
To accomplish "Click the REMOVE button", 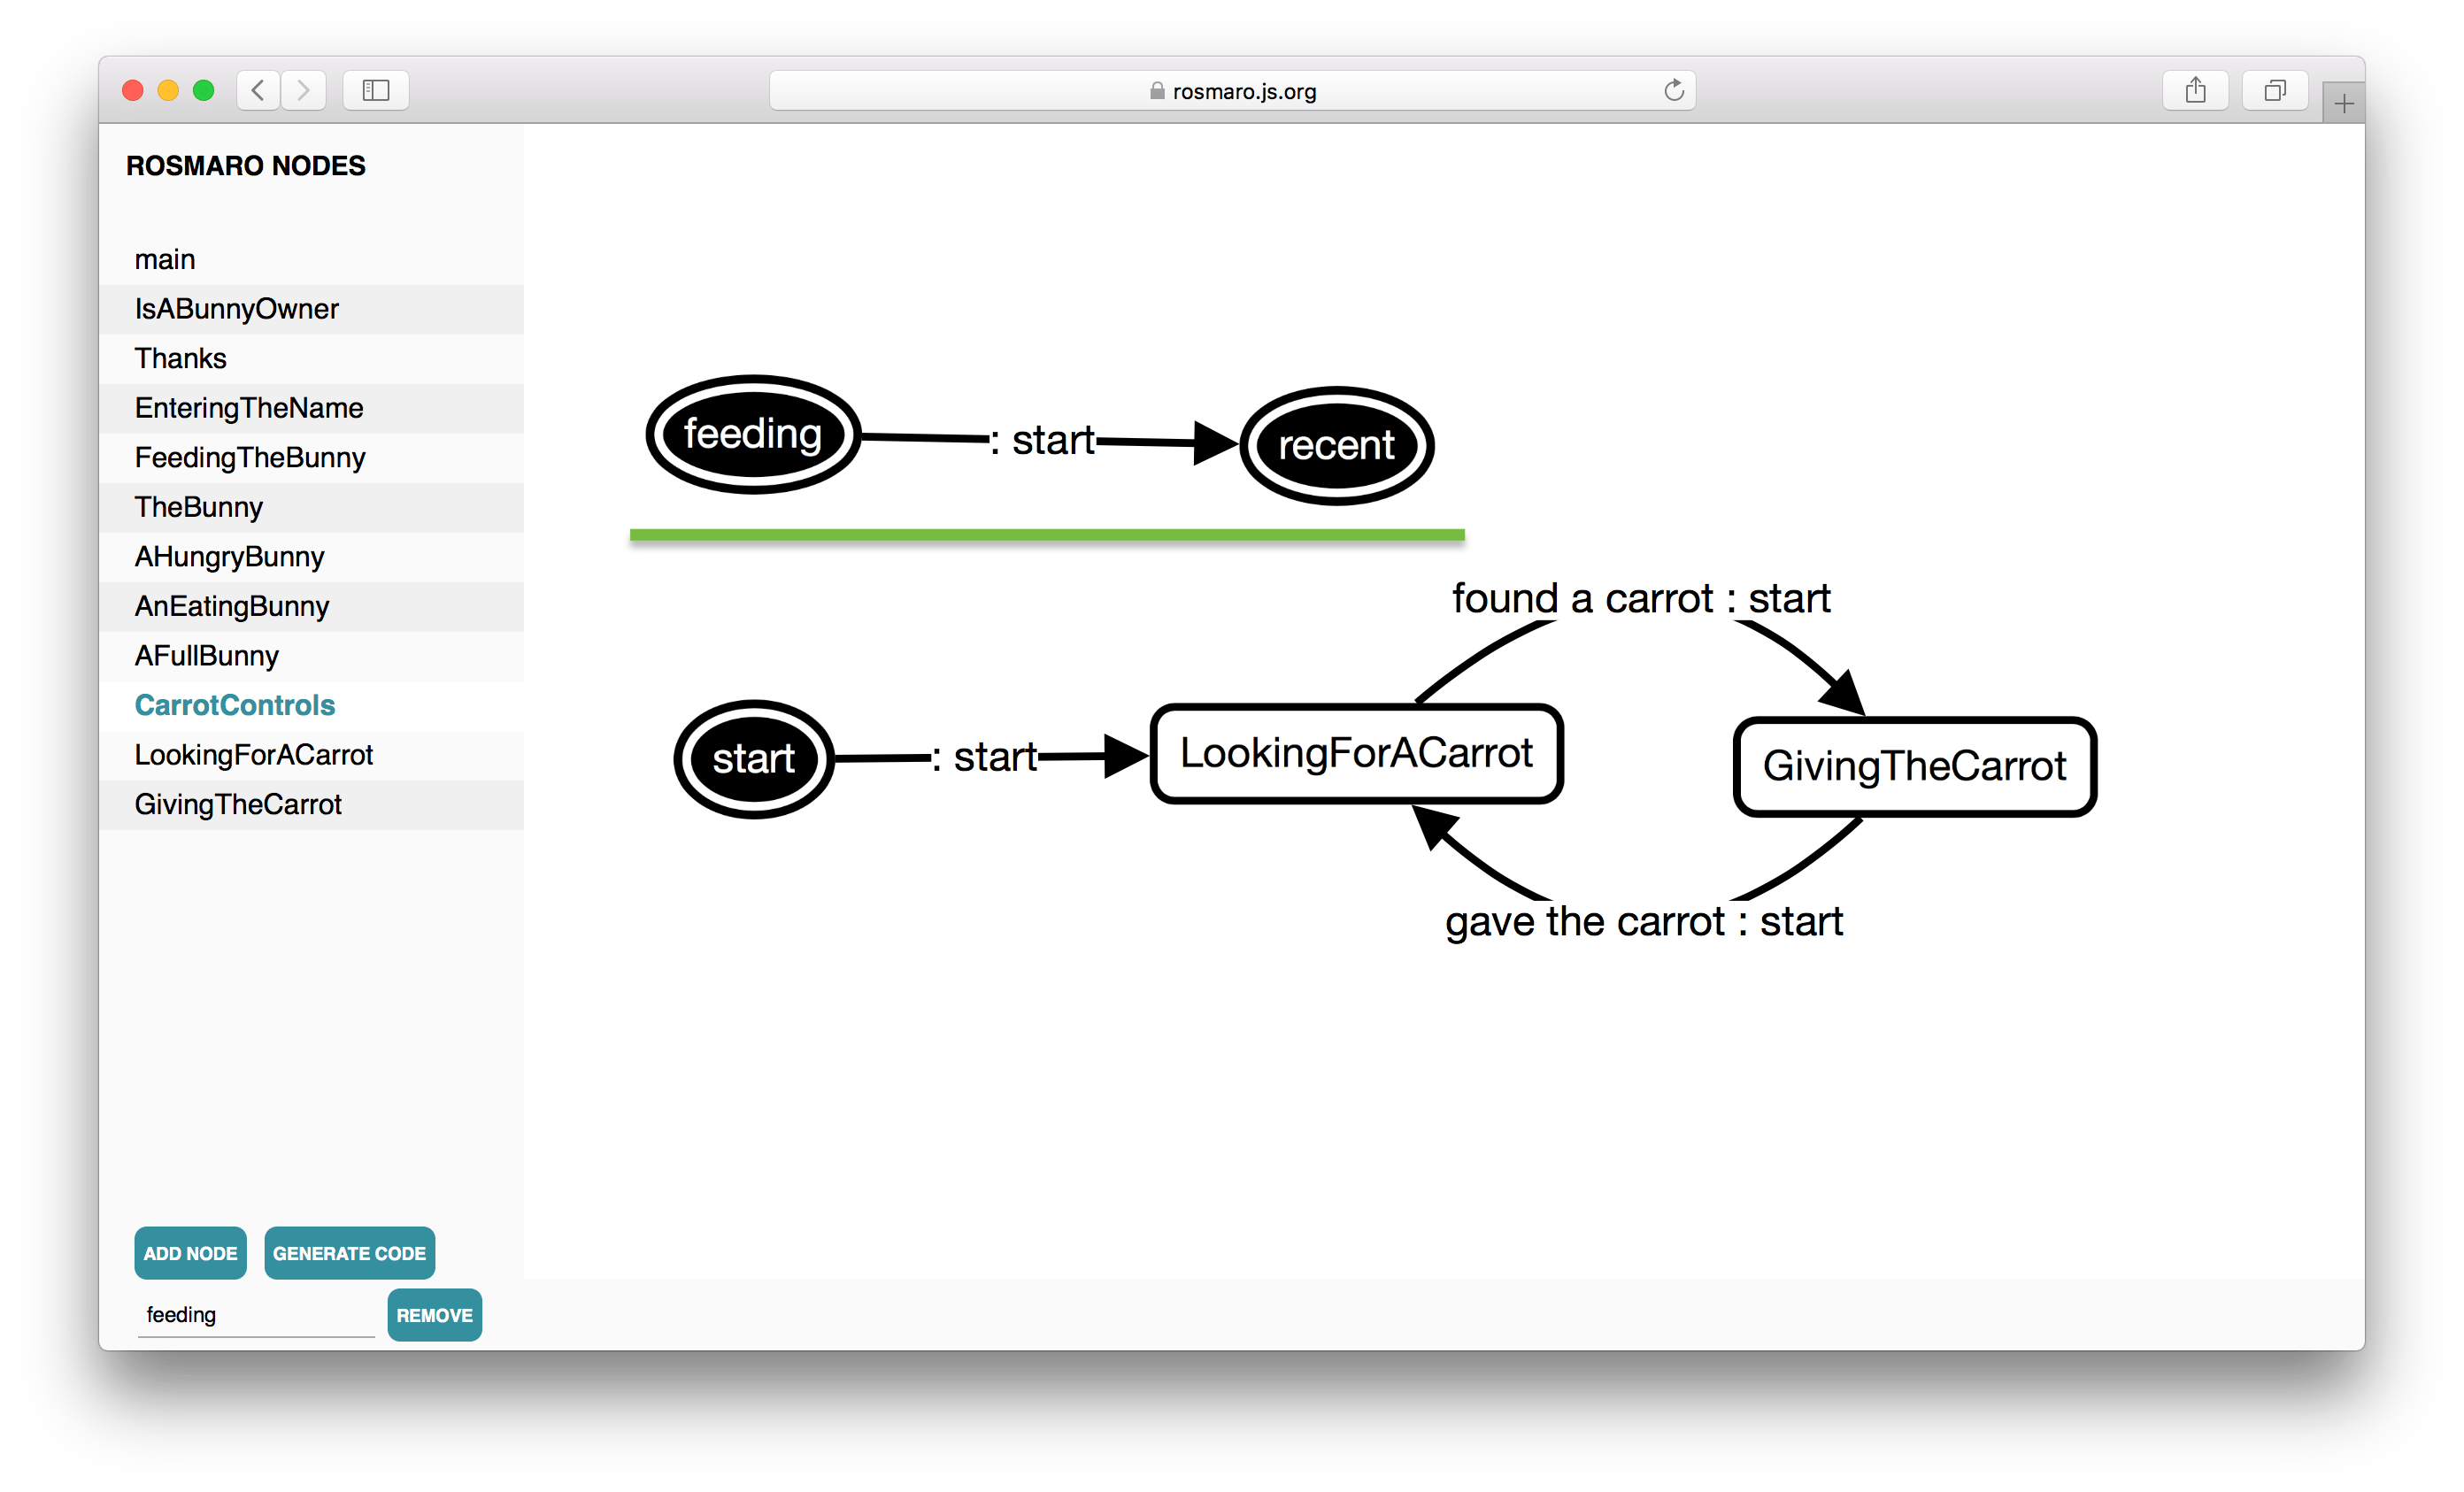I will pyautogui.click(x=434, y=1315).
